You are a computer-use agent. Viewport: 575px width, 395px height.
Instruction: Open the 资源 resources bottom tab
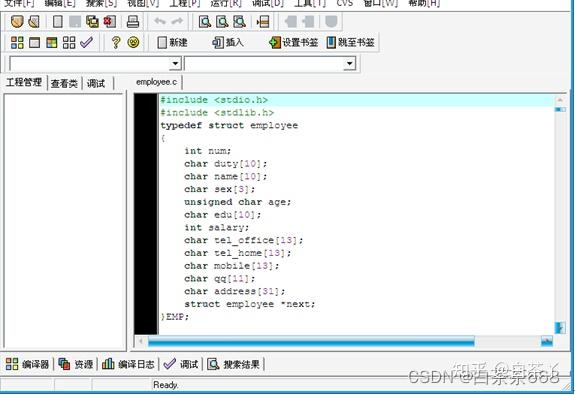click(76, 364)
